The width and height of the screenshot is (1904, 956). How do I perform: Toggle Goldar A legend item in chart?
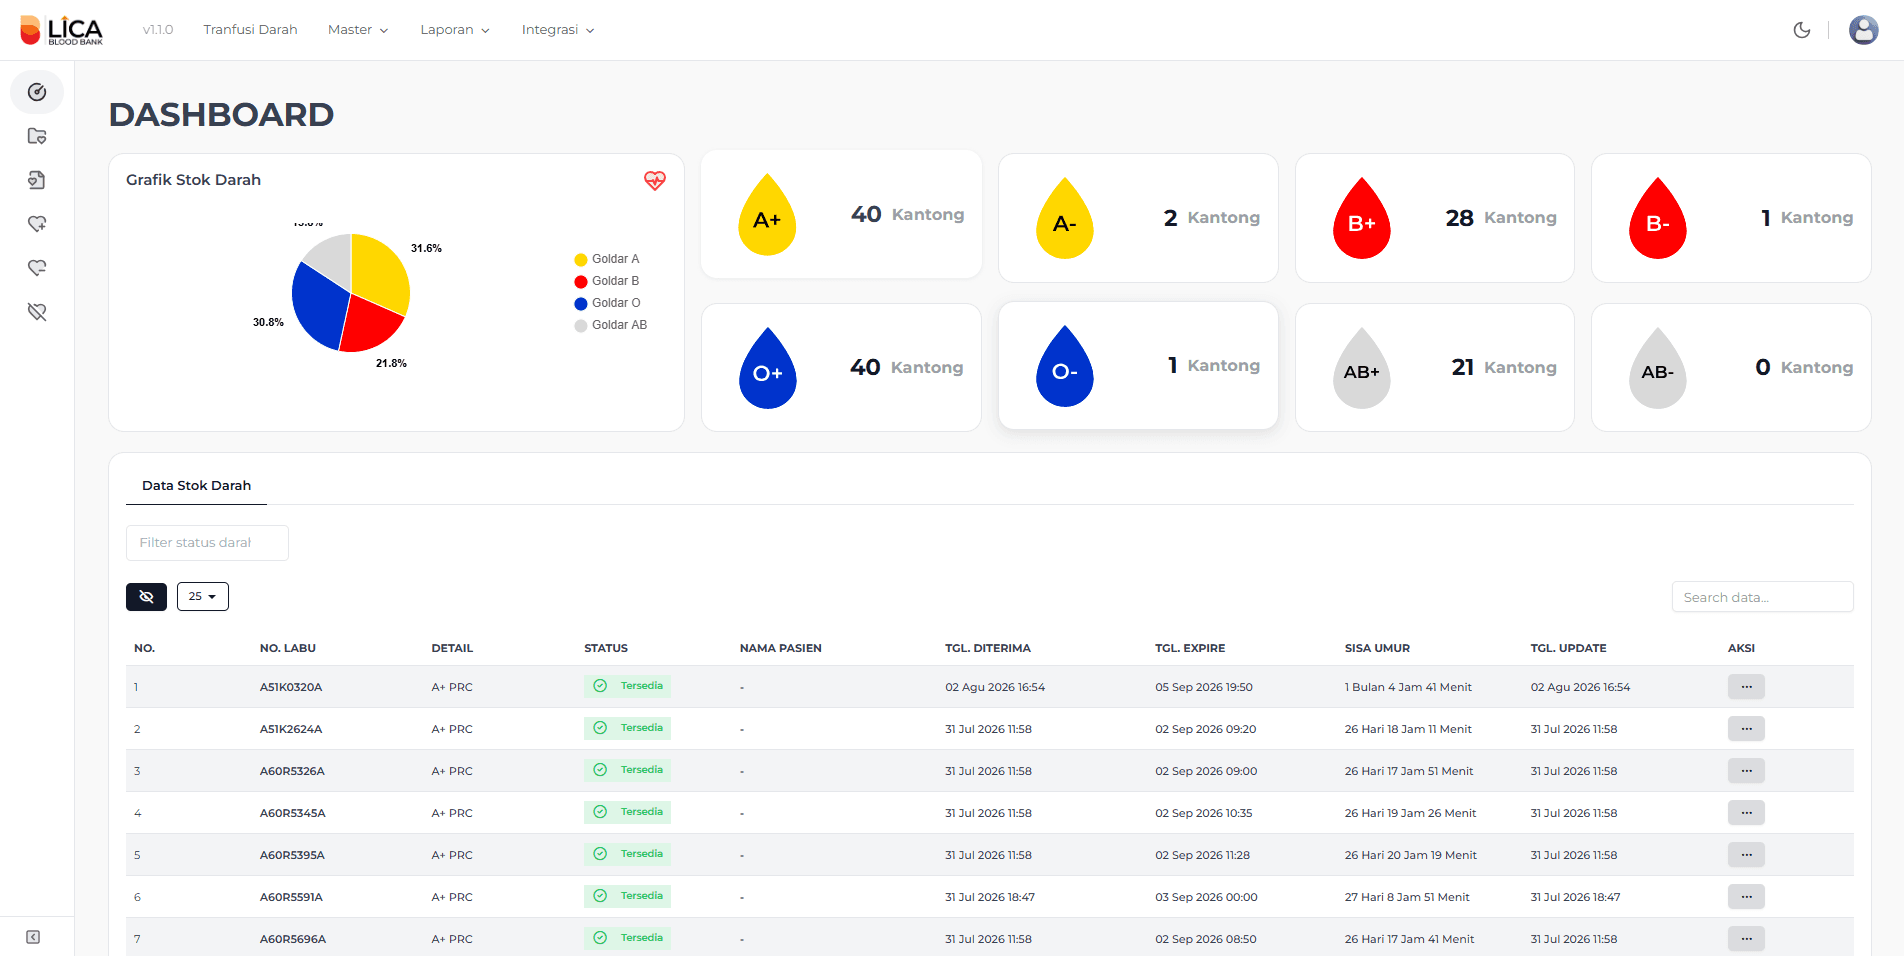(x=607, y=259)
